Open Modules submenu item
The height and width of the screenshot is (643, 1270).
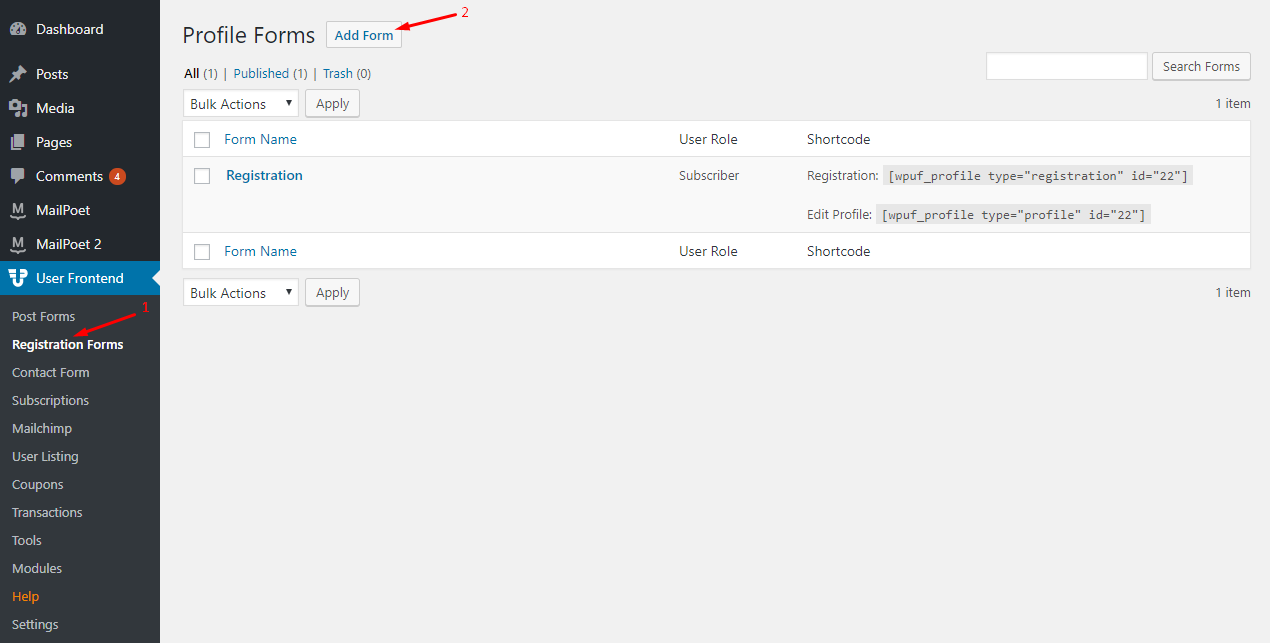point(37,568)
